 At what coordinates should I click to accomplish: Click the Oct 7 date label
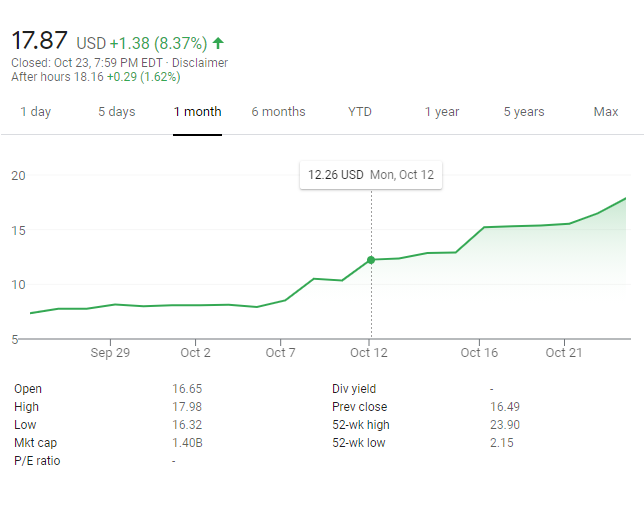click(280, 352)
